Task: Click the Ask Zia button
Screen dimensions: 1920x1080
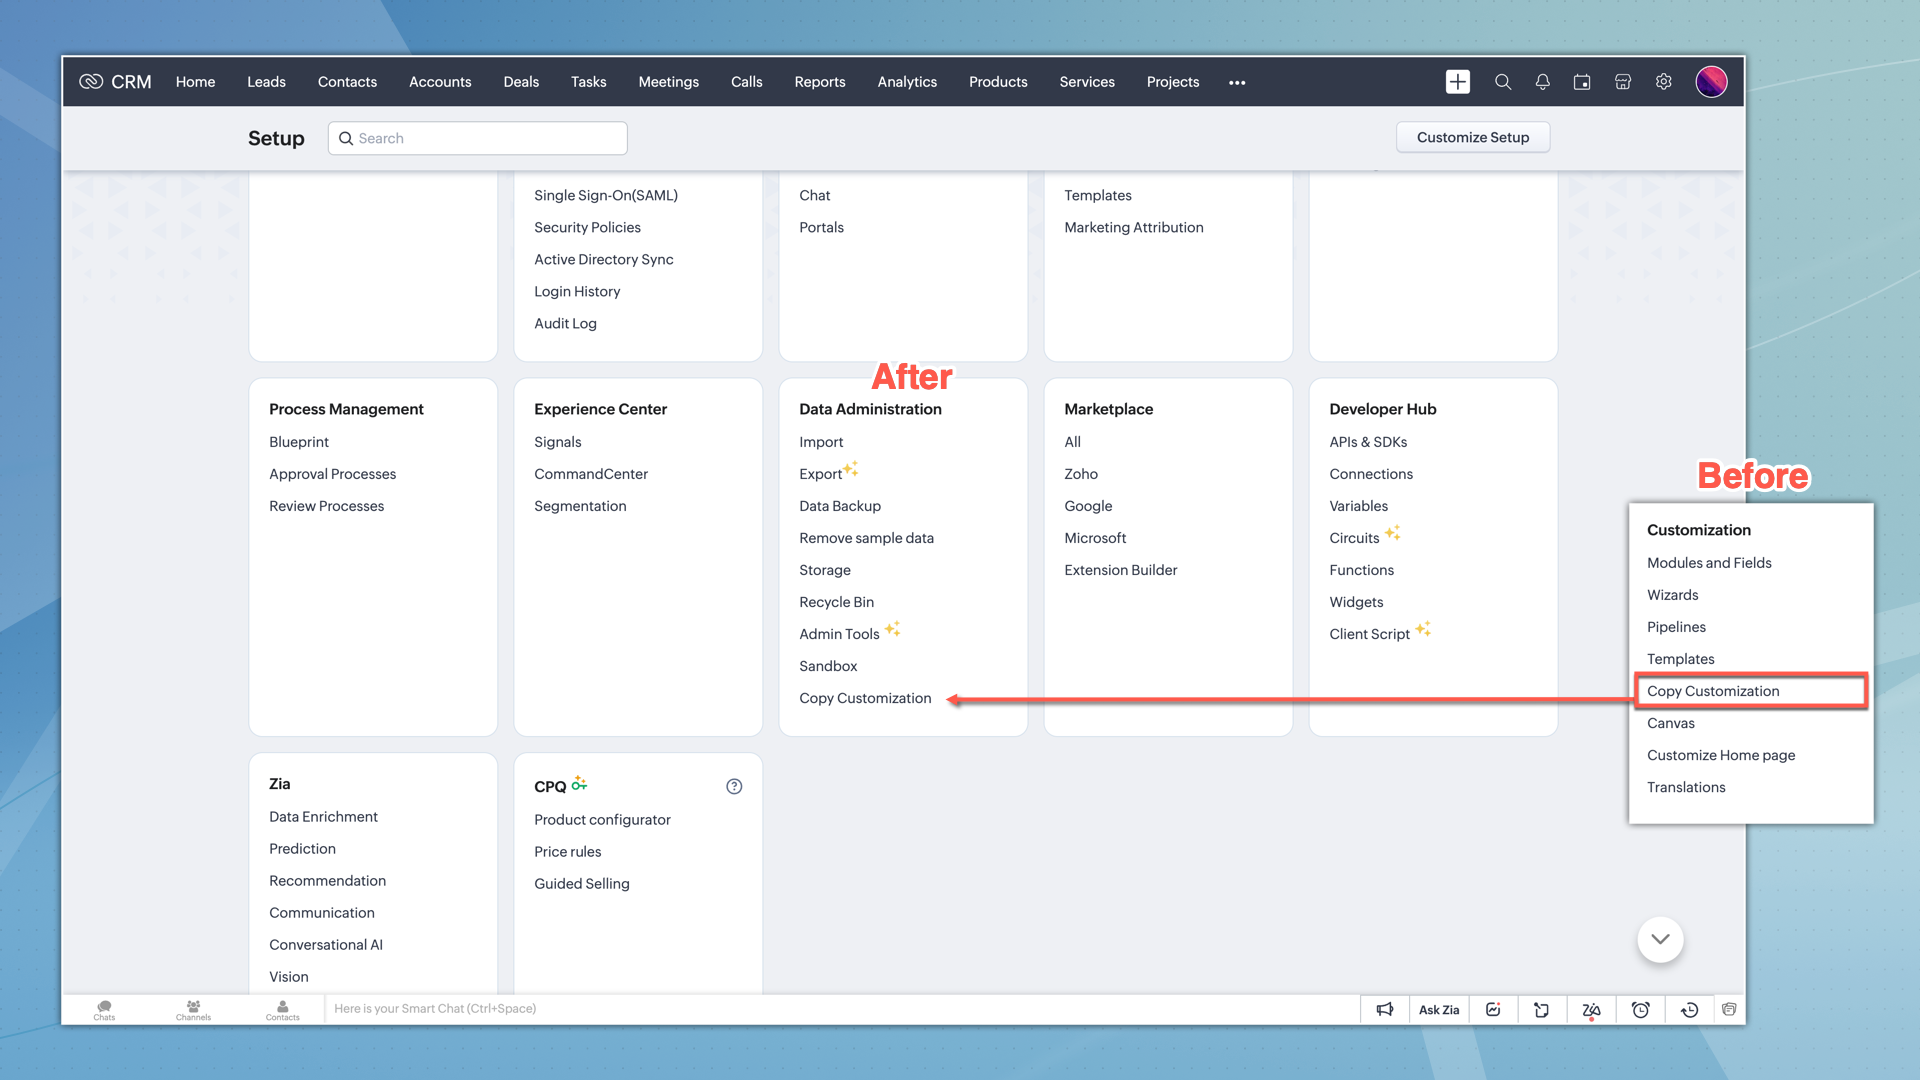Action: (1439, 1009)
